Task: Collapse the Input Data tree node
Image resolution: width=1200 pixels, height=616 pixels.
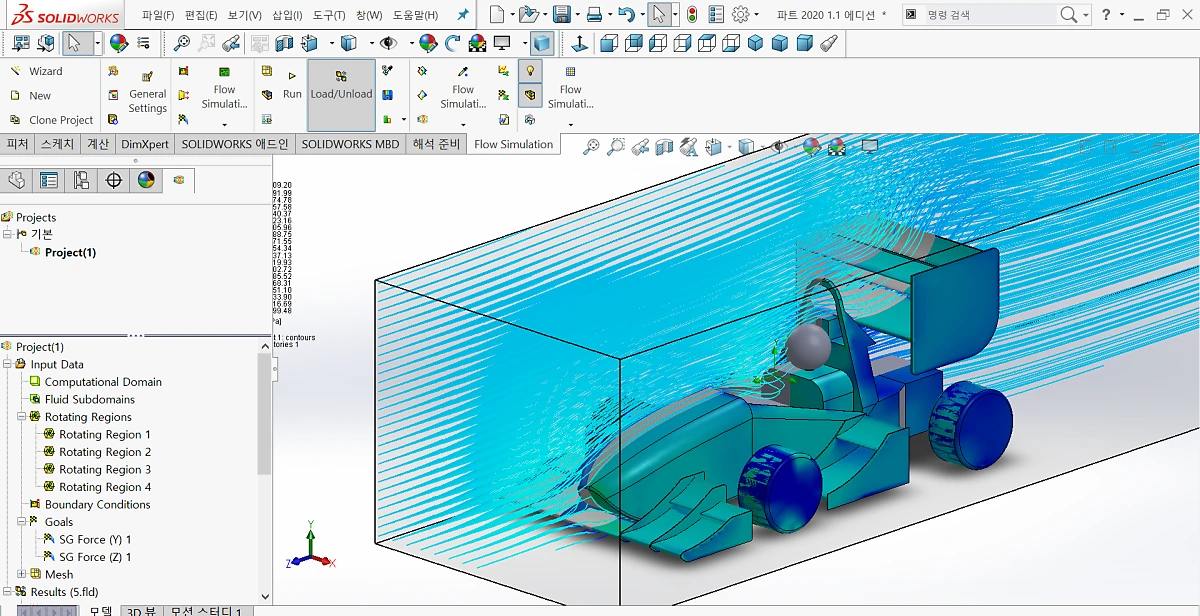Action: (8, 364)
